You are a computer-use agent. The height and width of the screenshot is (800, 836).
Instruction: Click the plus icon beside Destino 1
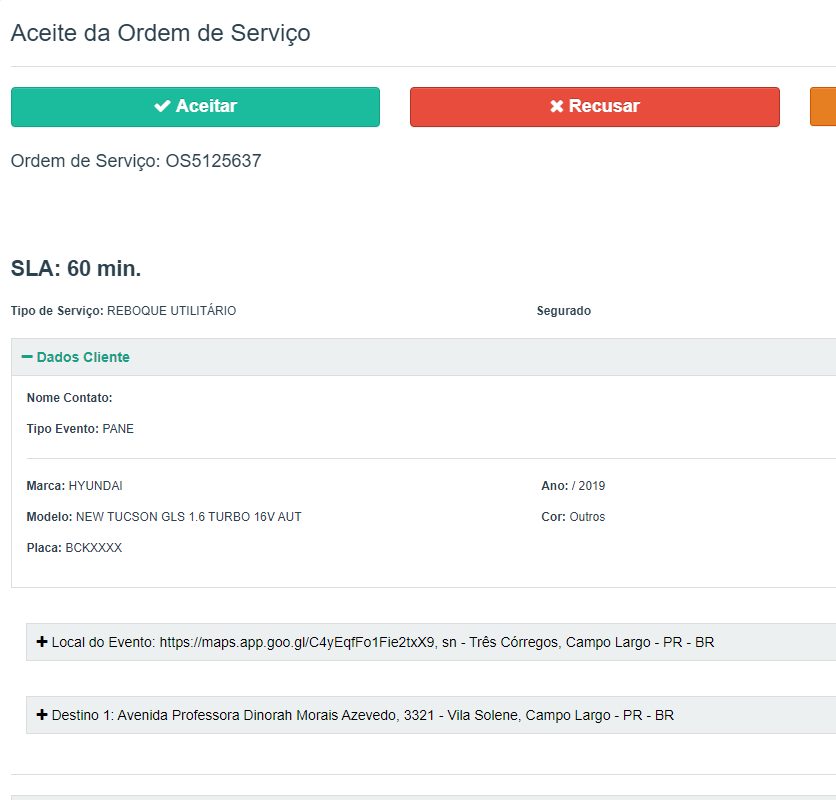(x=42, y=715)
